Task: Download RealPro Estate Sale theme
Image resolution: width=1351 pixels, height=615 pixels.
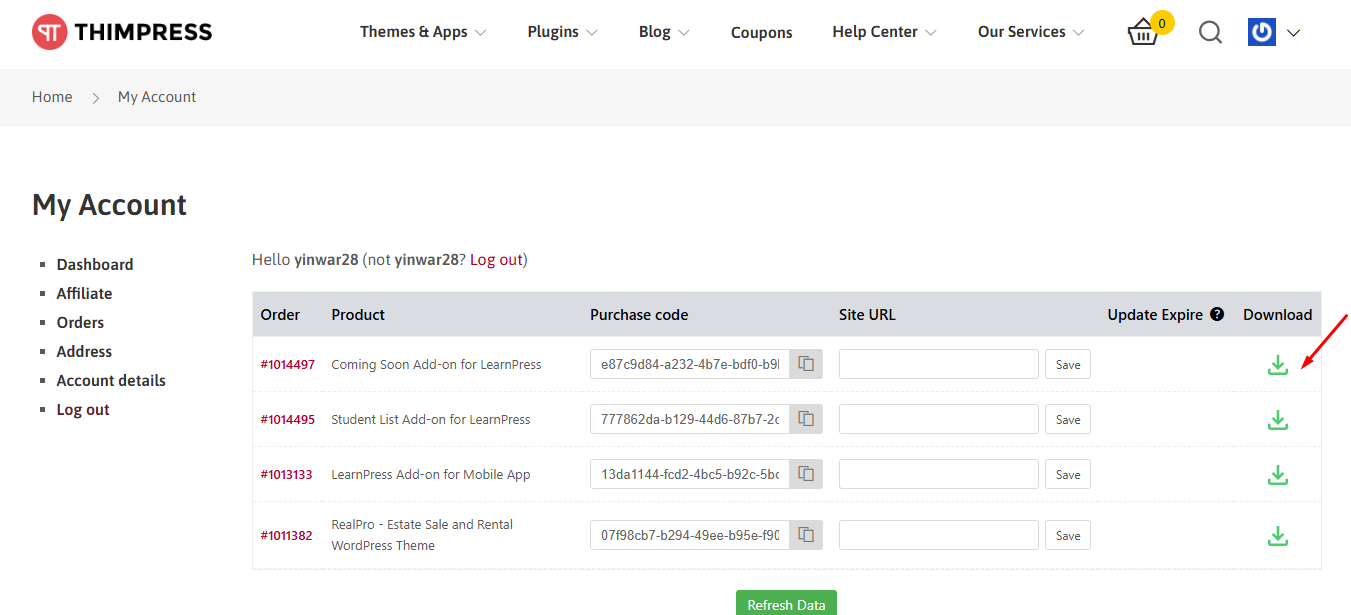Action: coord(1277,536)
